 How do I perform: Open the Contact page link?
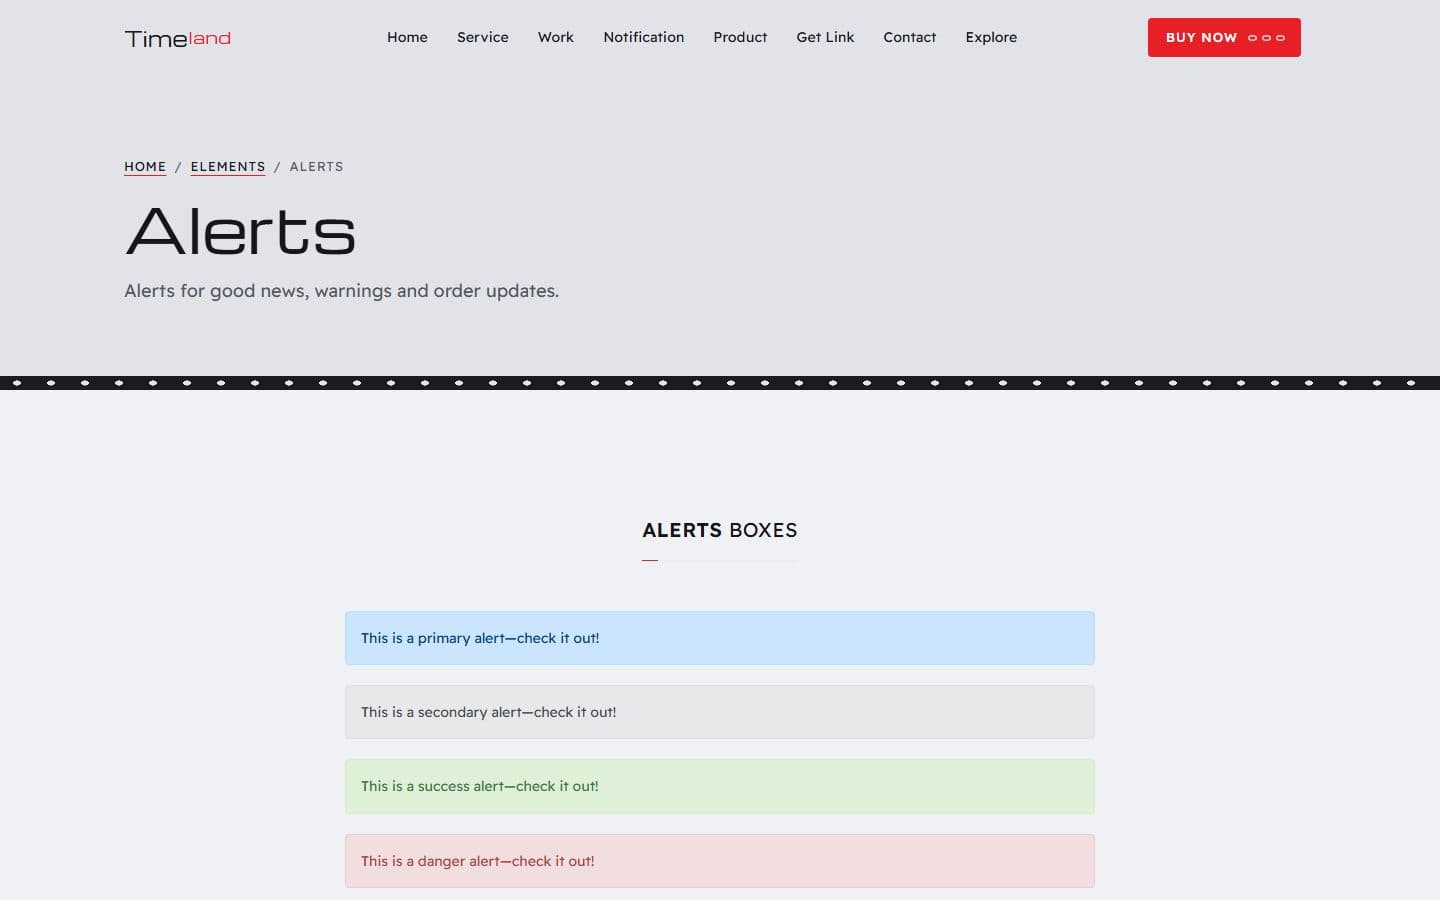click(910, 37)
